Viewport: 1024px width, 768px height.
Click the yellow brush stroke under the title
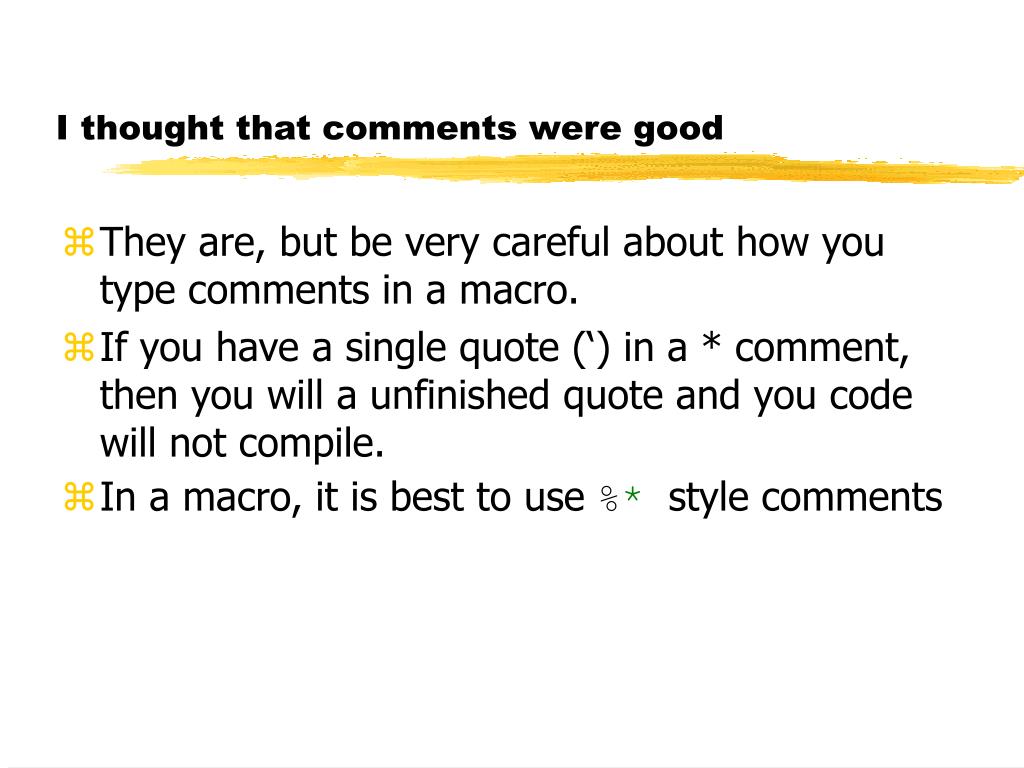click(562, 168)
